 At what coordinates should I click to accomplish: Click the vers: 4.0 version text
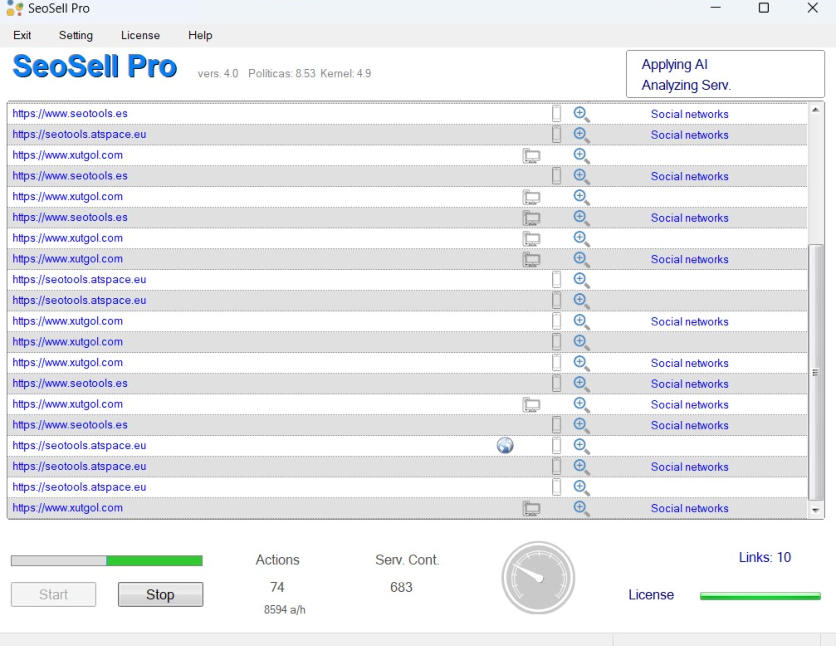tap(218, 74)
